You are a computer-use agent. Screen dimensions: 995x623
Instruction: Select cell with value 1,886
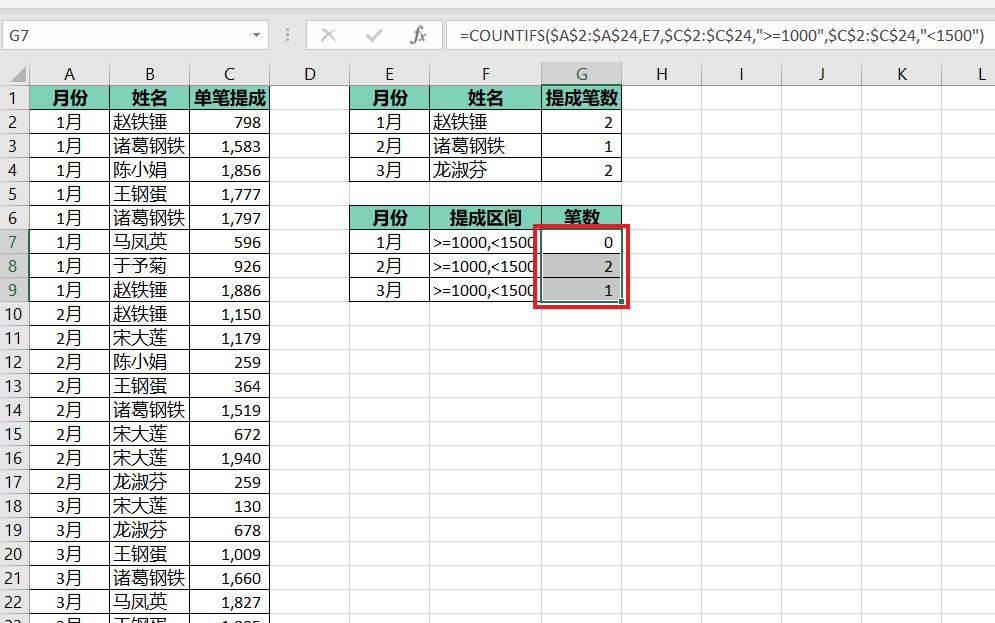(230, 290)
